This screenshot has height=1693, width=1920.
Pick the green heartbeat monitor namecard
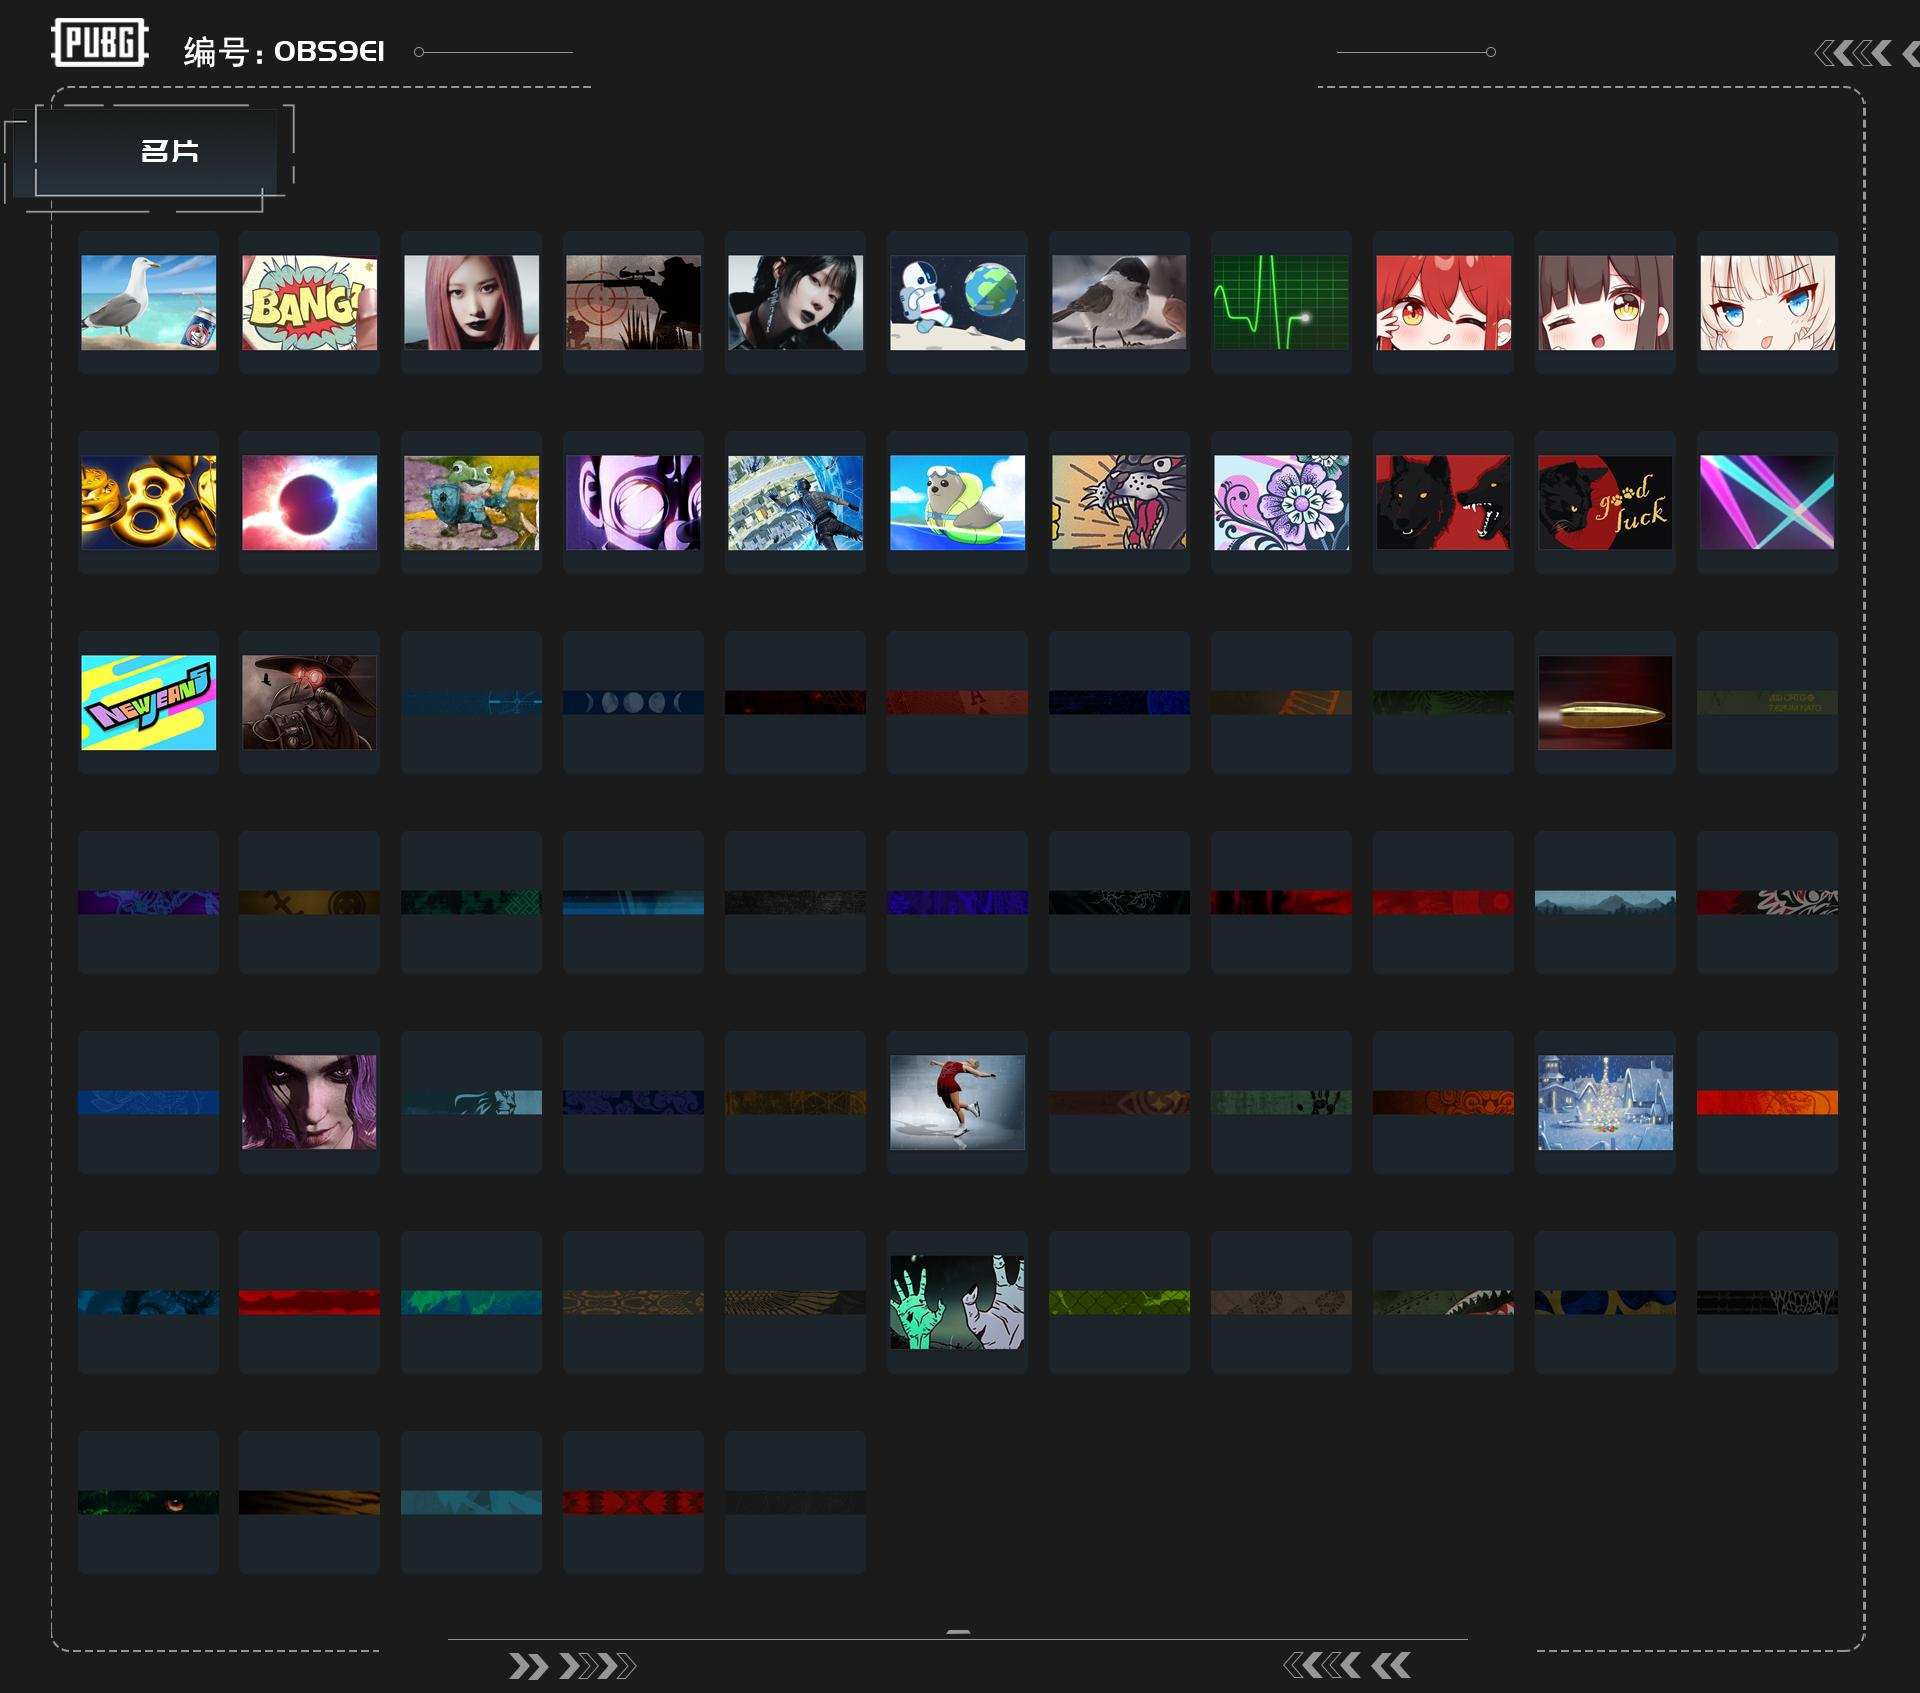point(1281,302)
